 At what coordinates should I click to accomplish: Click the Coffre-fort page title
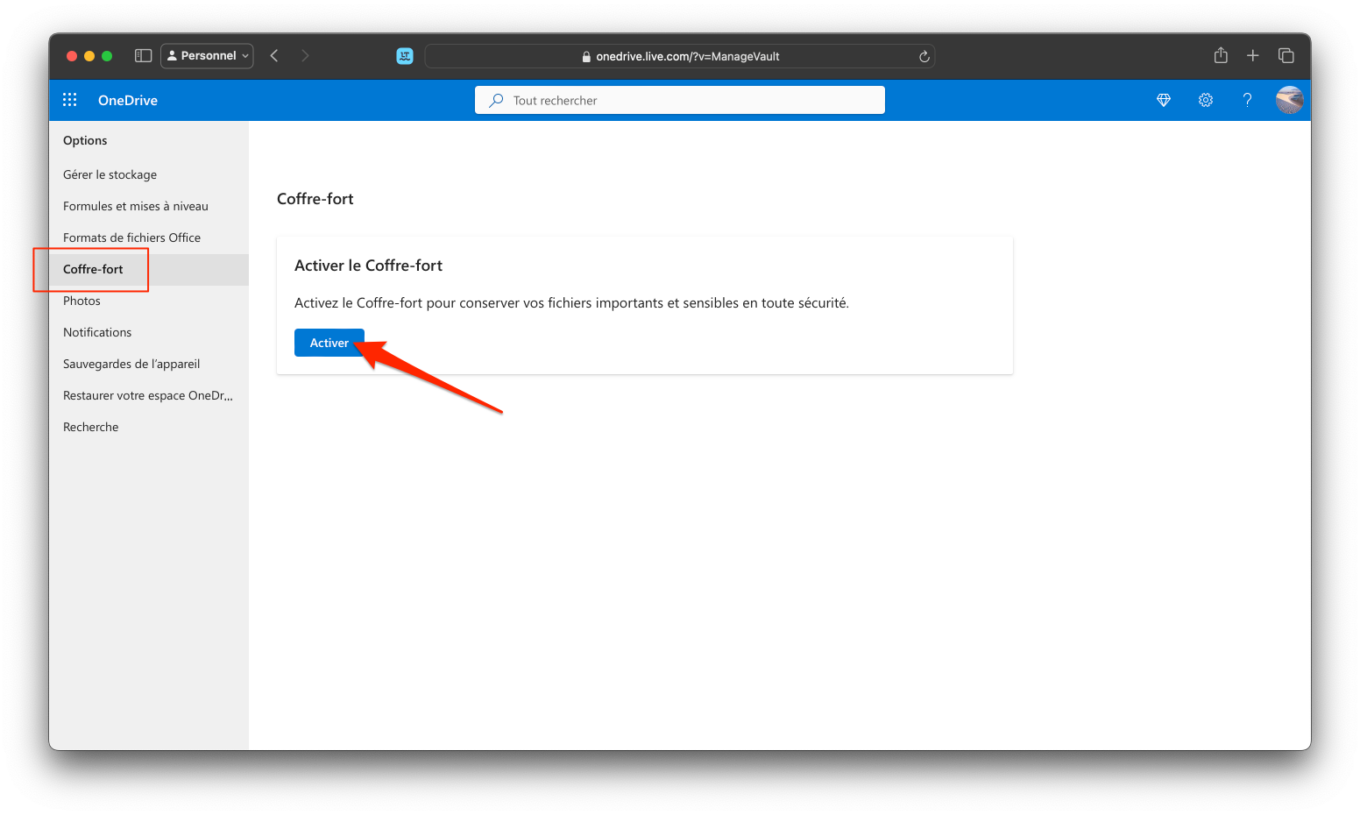pyautogui.click(x=315, y=199)
